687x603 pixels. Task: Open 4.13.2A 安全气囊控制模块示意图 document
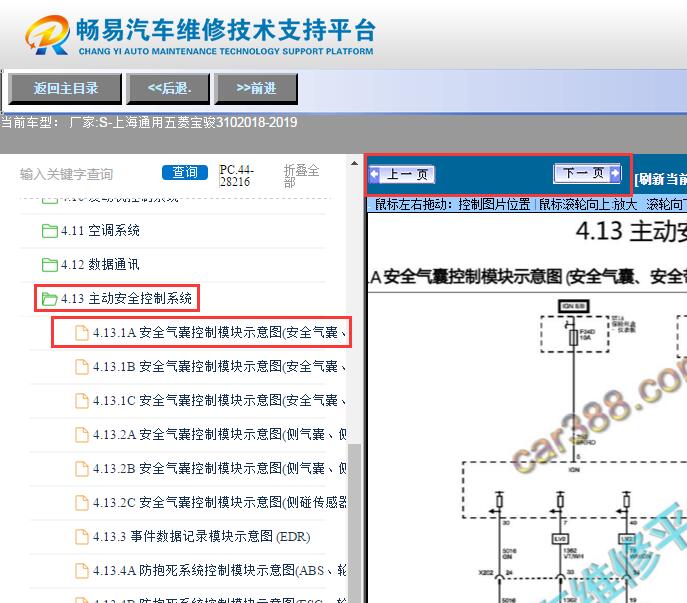coord(219,434)
